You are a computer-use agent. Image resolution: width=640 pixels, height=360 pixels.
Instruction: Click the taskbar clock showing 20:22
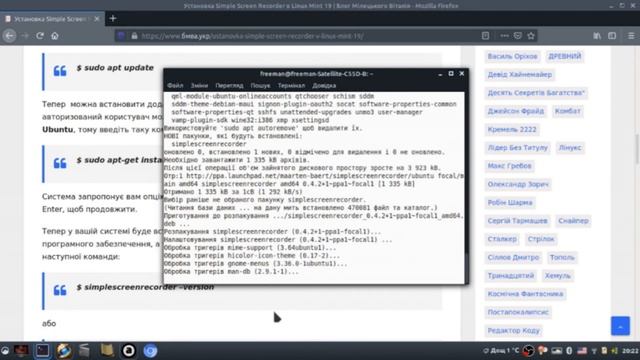[630, 351]
